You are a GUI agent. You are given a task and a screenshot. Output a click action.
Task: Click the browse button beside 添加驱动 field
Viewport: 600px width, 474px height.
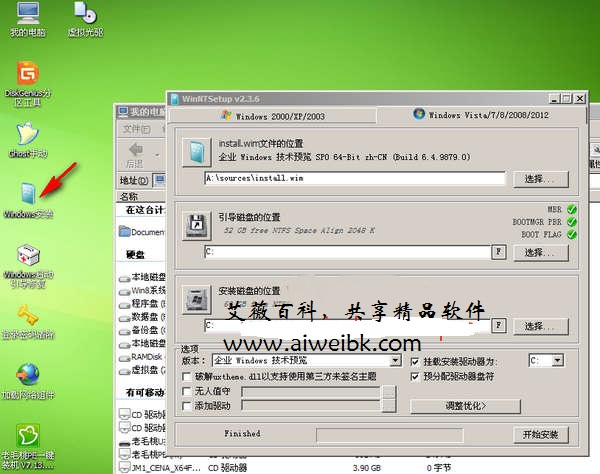click(389, 406)
